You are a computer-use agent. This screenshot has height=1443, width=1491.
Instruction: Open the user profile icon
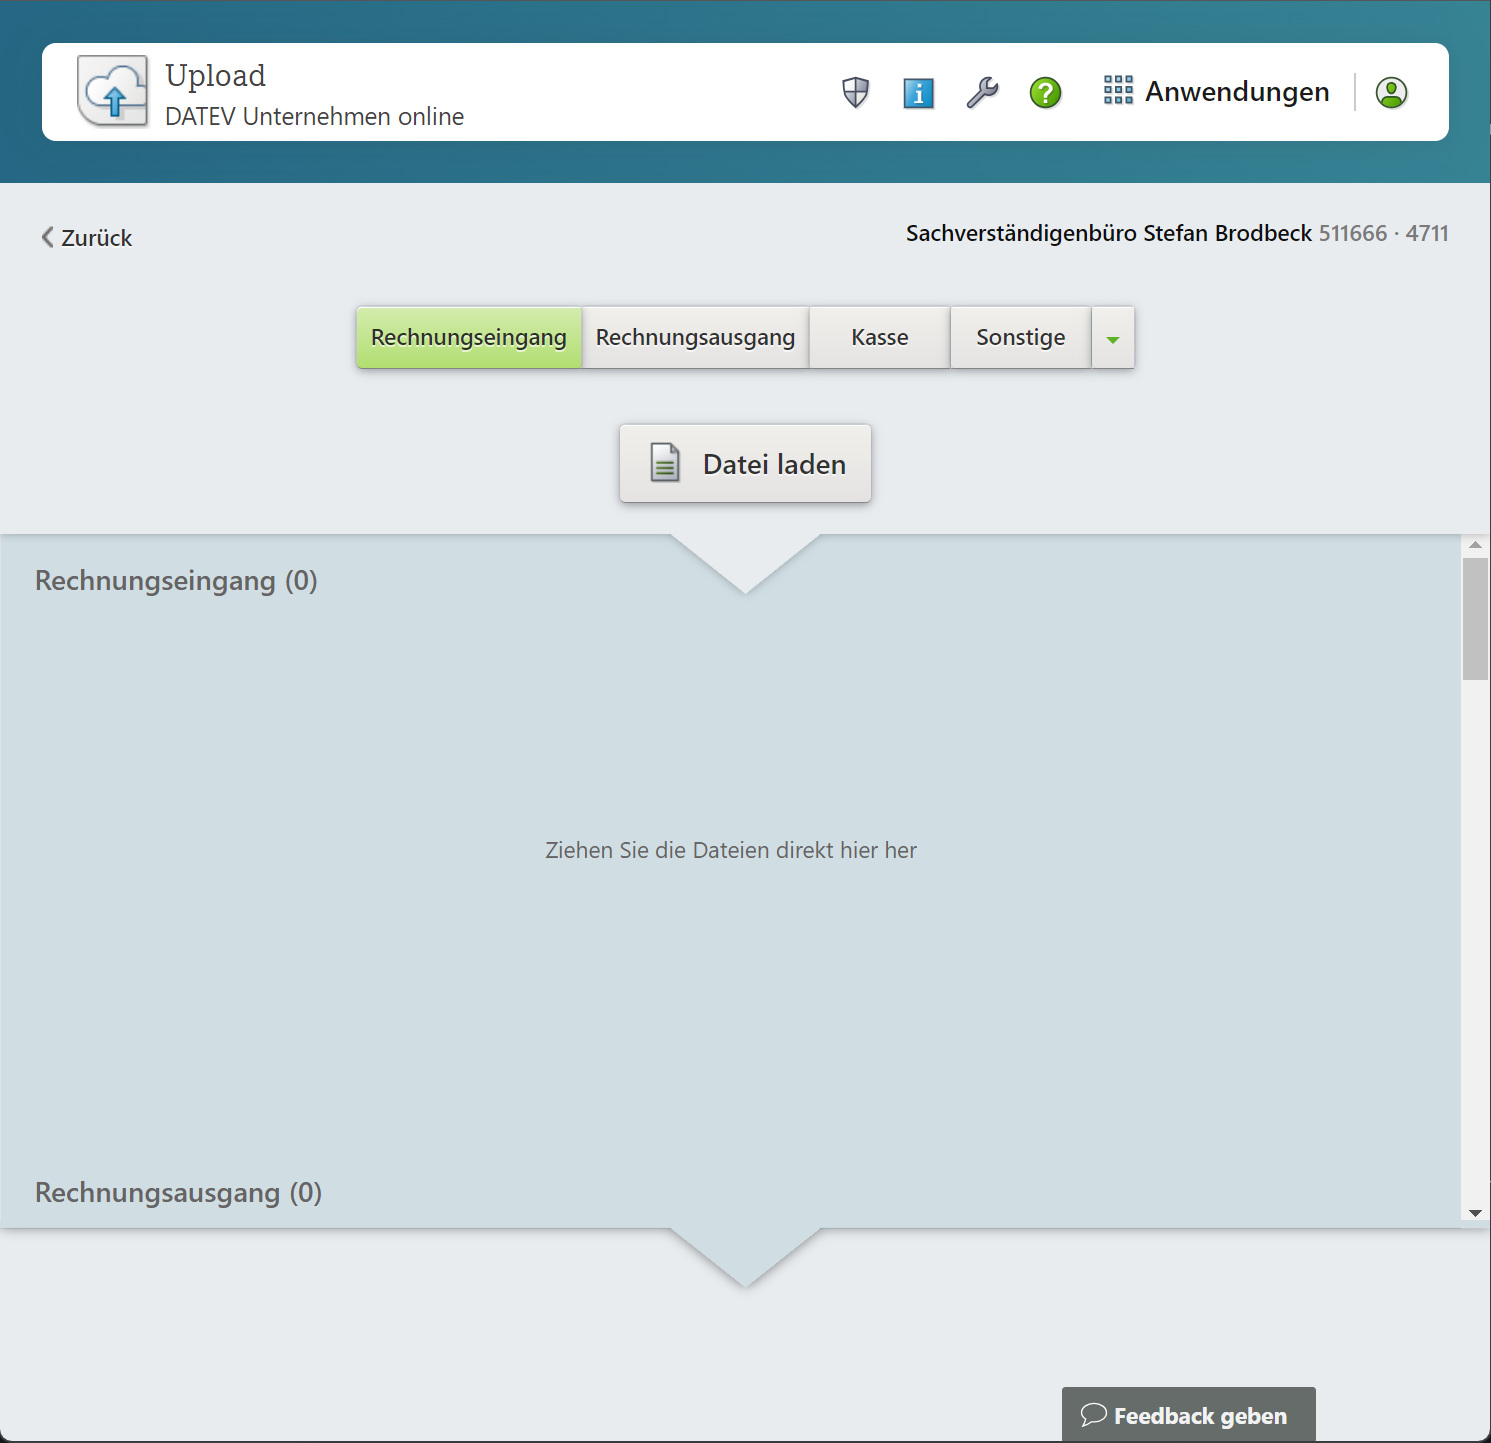(x=1391, y=92)
